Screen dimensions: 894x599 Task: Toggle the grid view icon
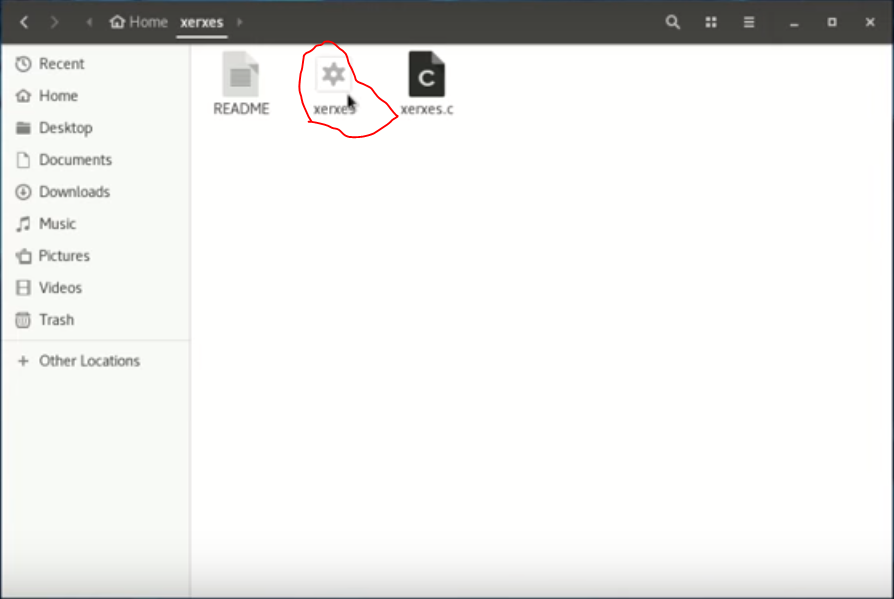tap(711, 22)
